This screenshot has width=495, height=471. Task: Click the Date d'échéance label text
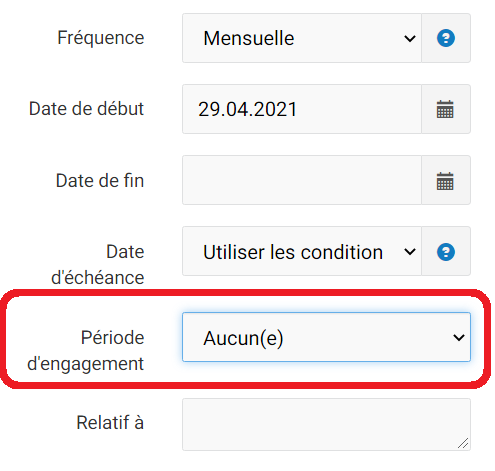(98, 265)
